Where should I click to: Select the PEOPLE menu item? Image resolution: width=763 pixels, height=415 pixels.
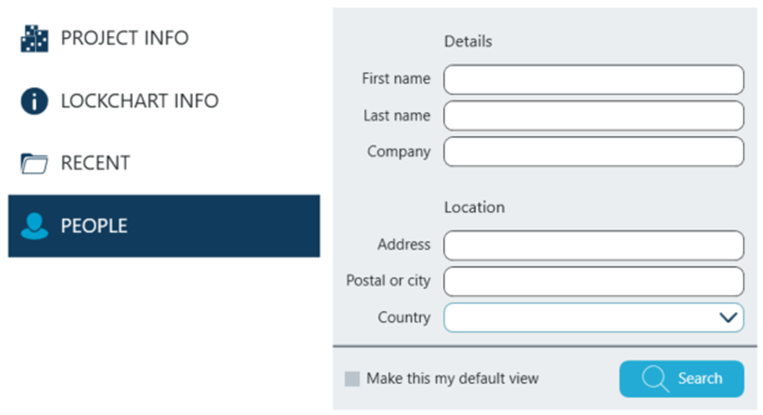click(x=164, y=226)
